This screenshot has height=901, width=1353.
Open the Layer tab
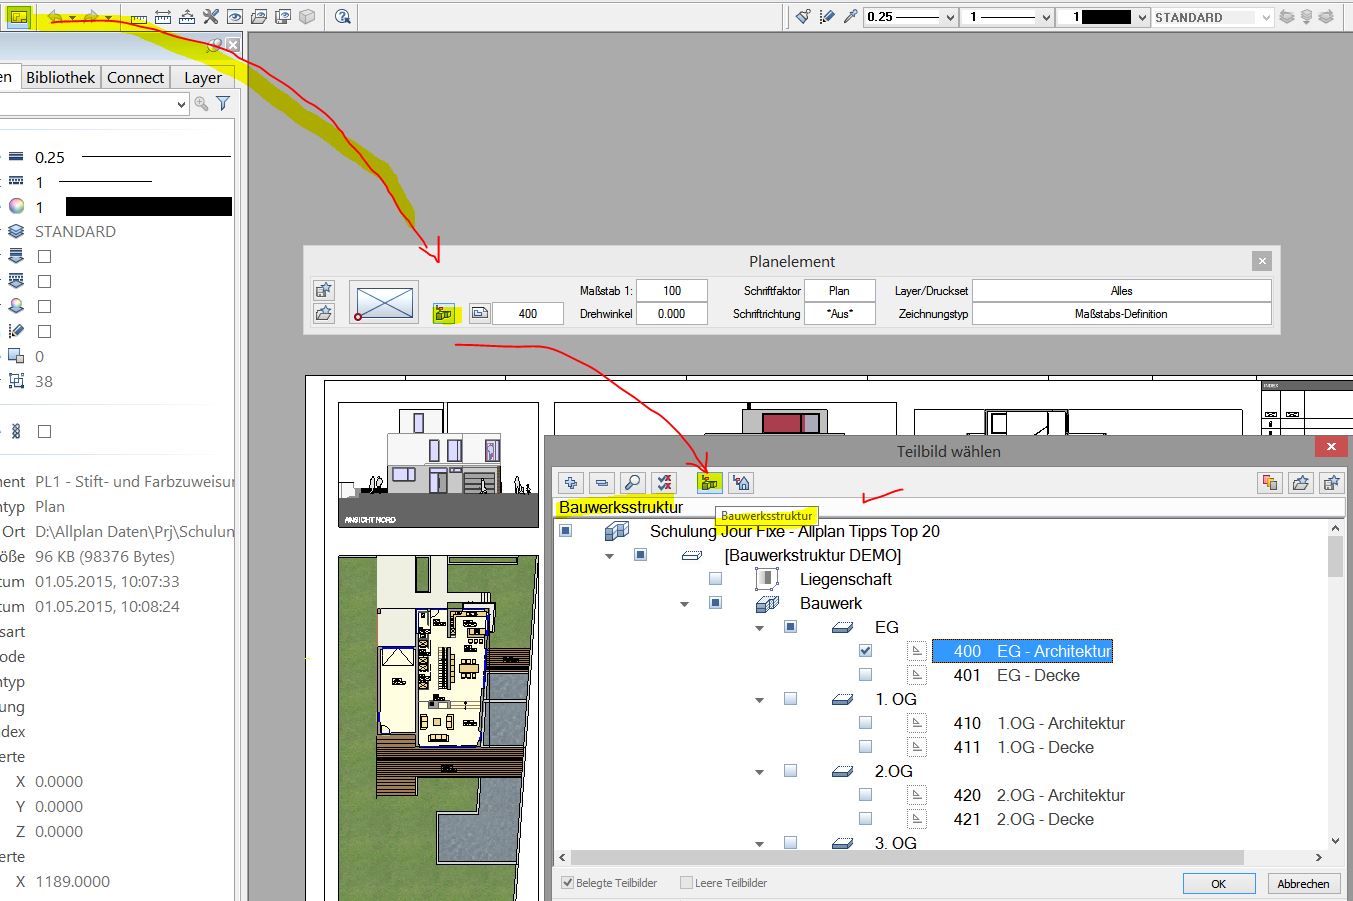tap(202, 77)
